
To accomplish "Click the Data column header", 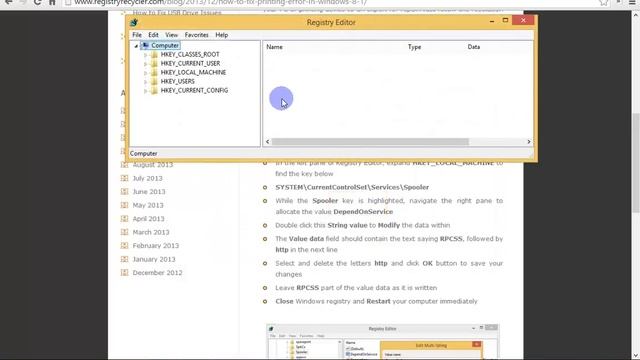I will (473, 47).
